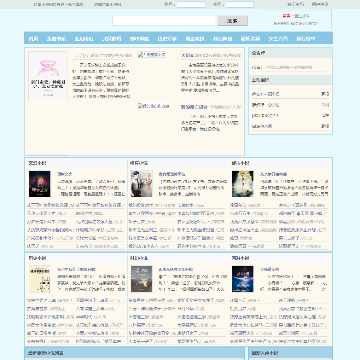Open the first item in the blue navigation bar

click(33, 39)
